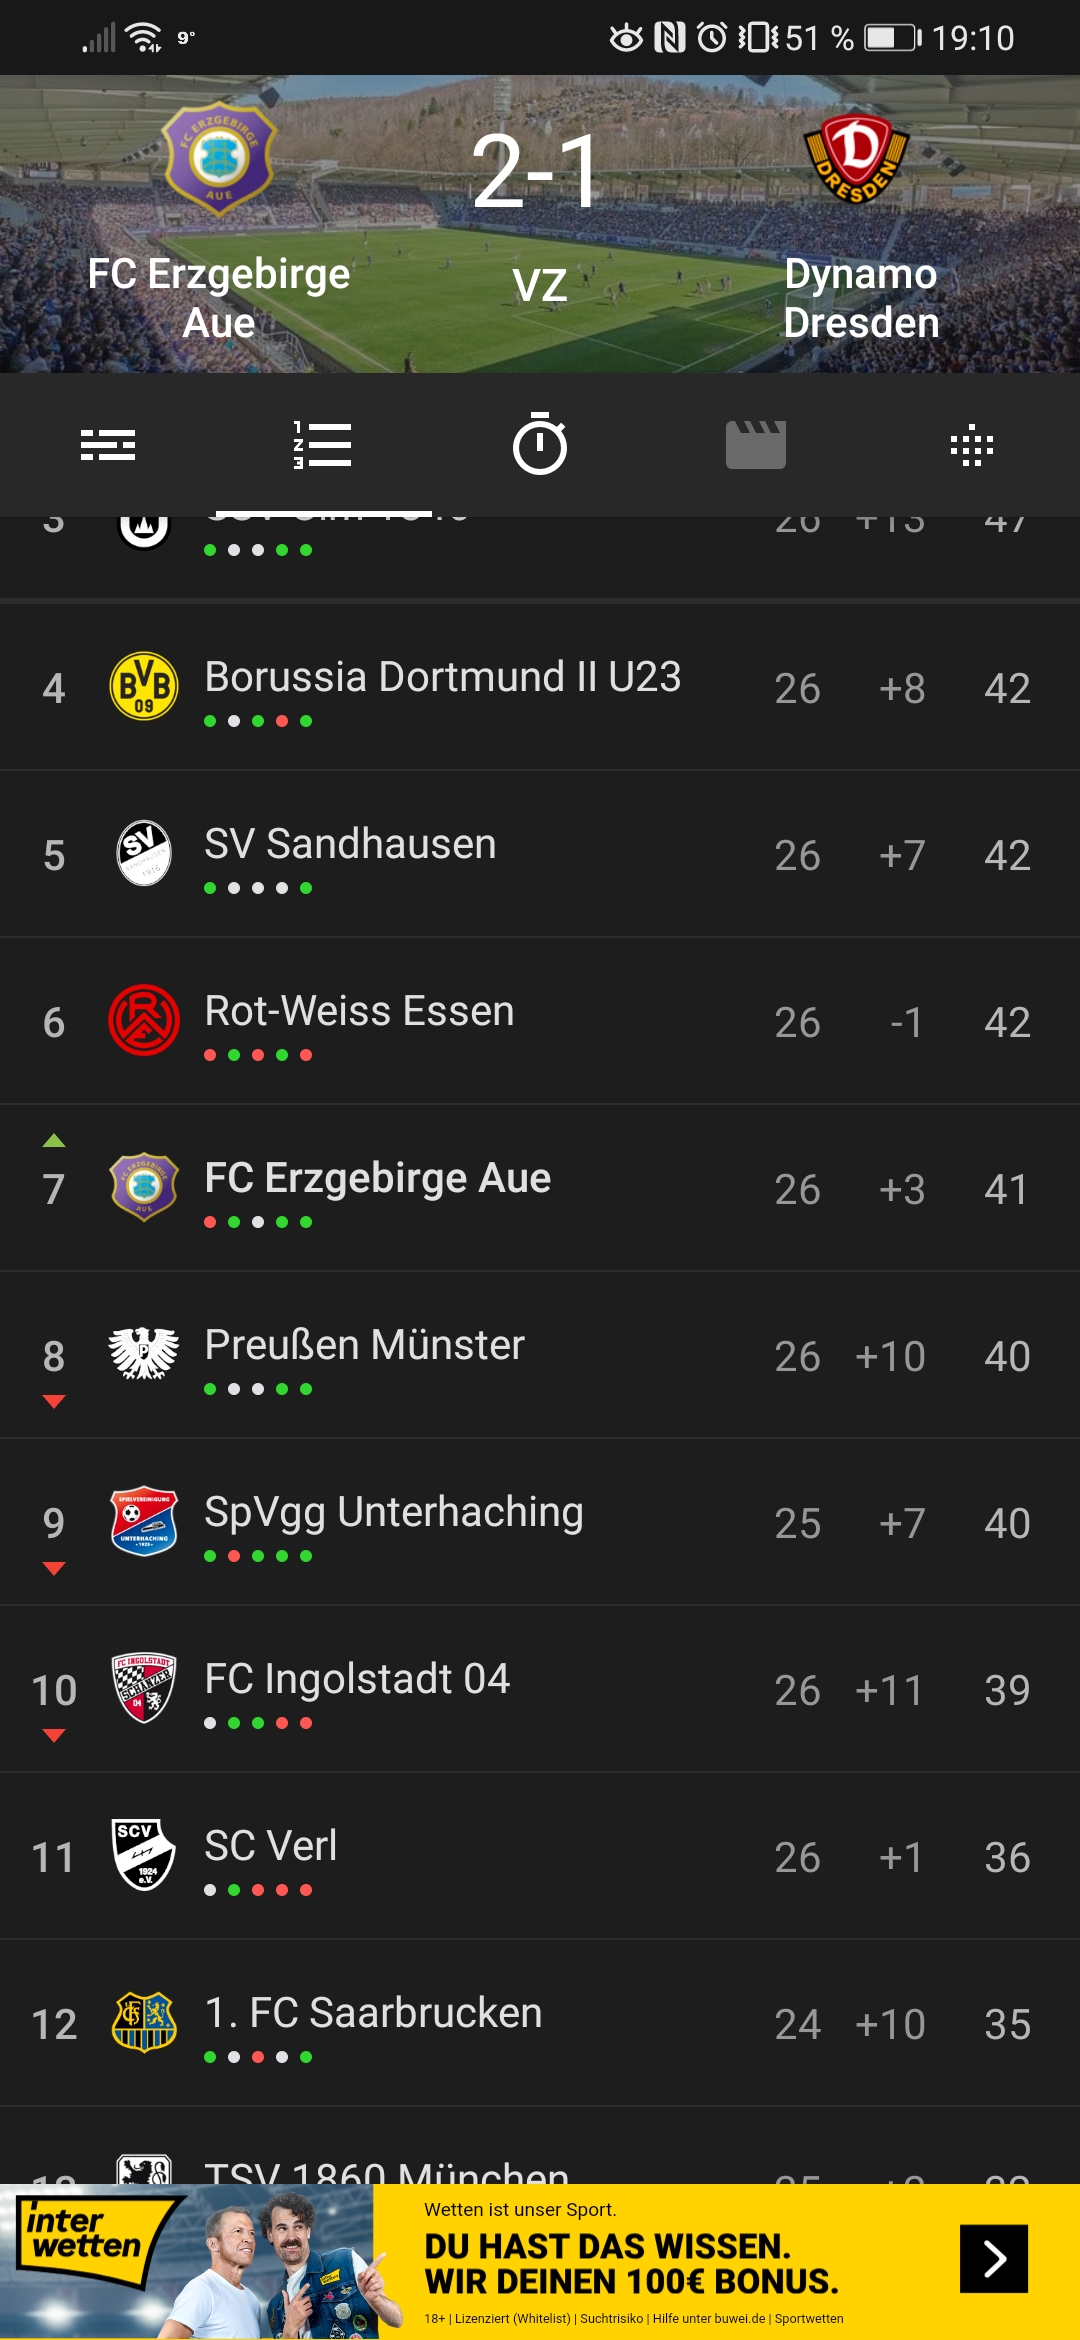
Task: Open the match overview tab icon
Action: (108, 445)
